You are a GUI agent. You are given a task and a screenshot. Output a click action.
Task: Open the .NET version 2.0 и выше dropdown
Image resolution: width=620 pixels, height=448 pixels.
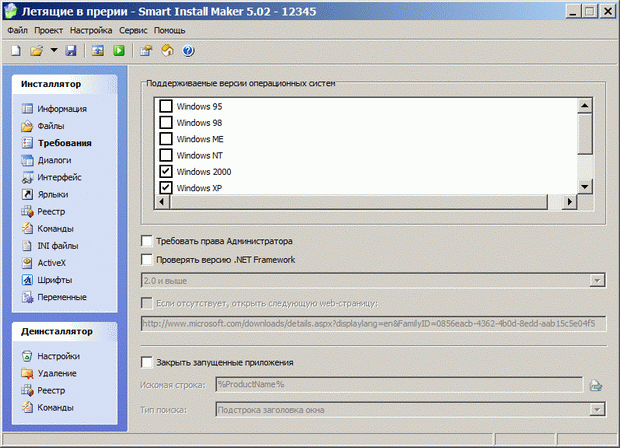[x=597, y=281]
